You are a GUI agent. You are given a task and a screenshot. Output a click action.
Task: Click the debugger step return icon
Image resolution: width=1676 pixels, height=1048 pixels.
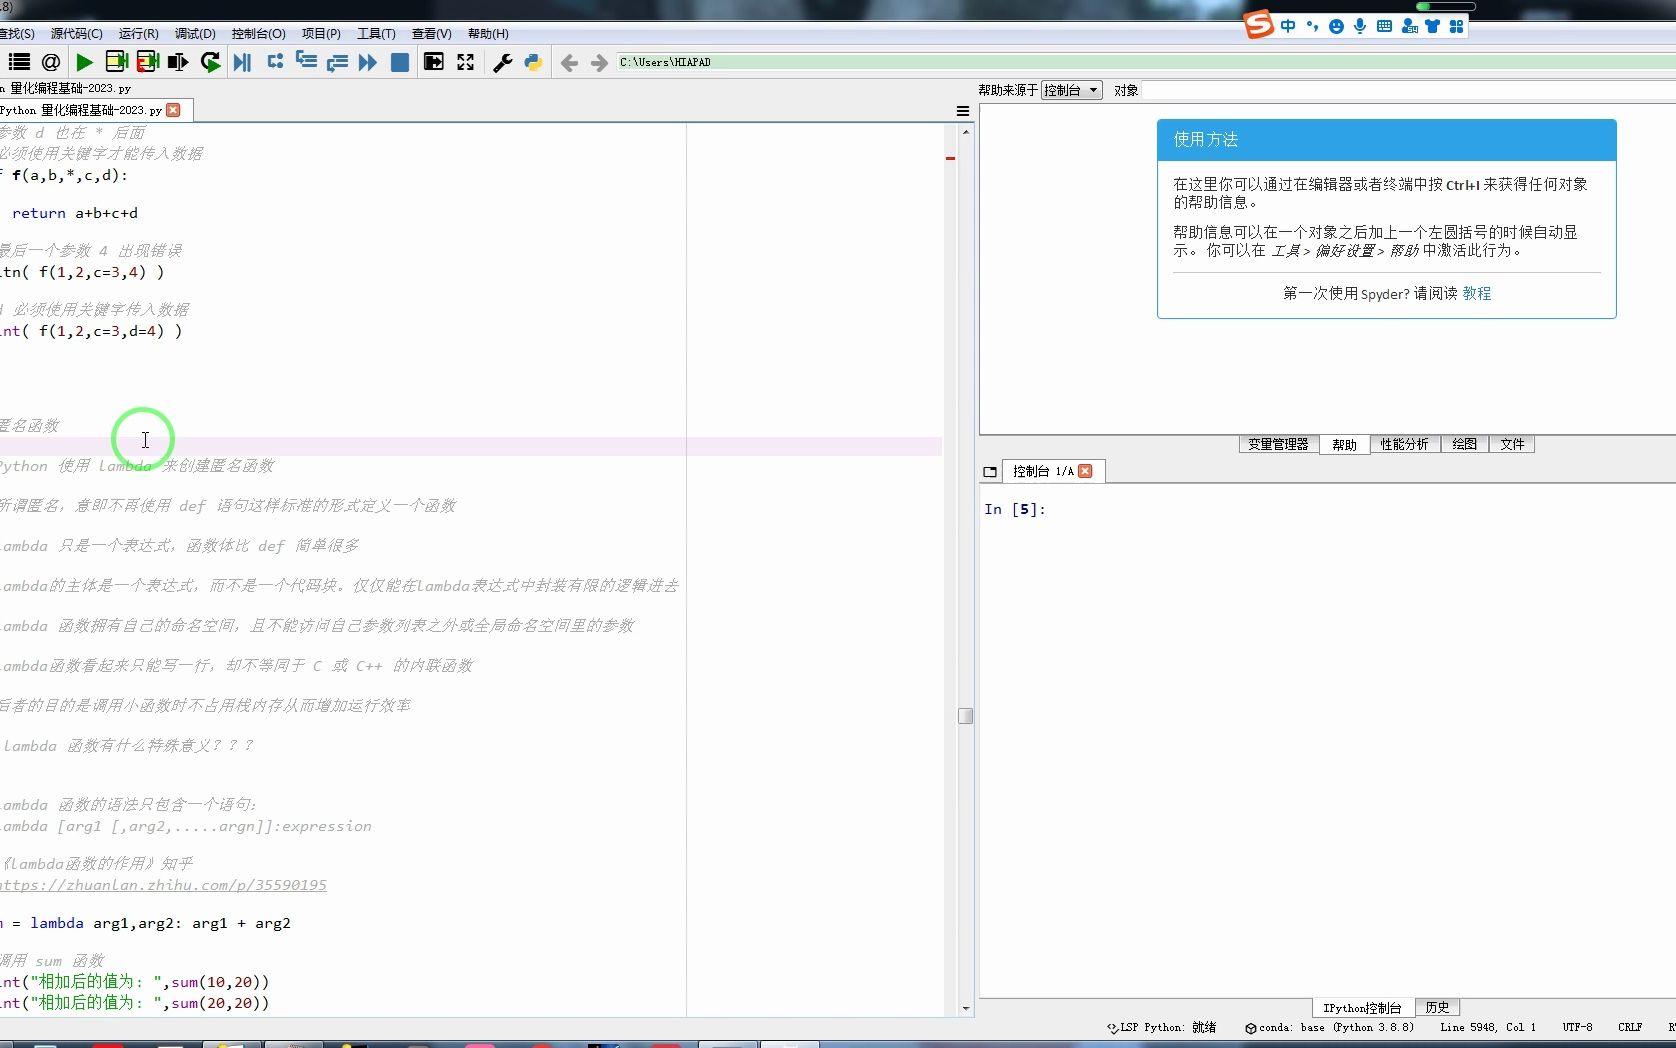[337, 62]
